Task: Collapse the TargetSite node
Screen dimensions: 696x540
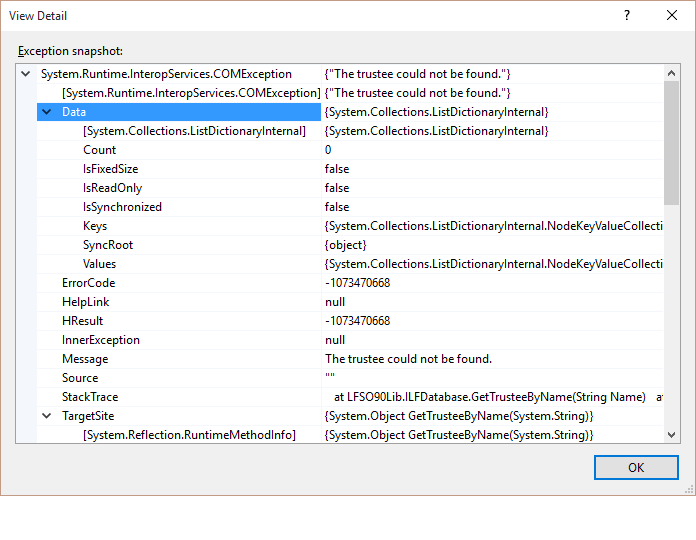Action: [x=47, y=416]
